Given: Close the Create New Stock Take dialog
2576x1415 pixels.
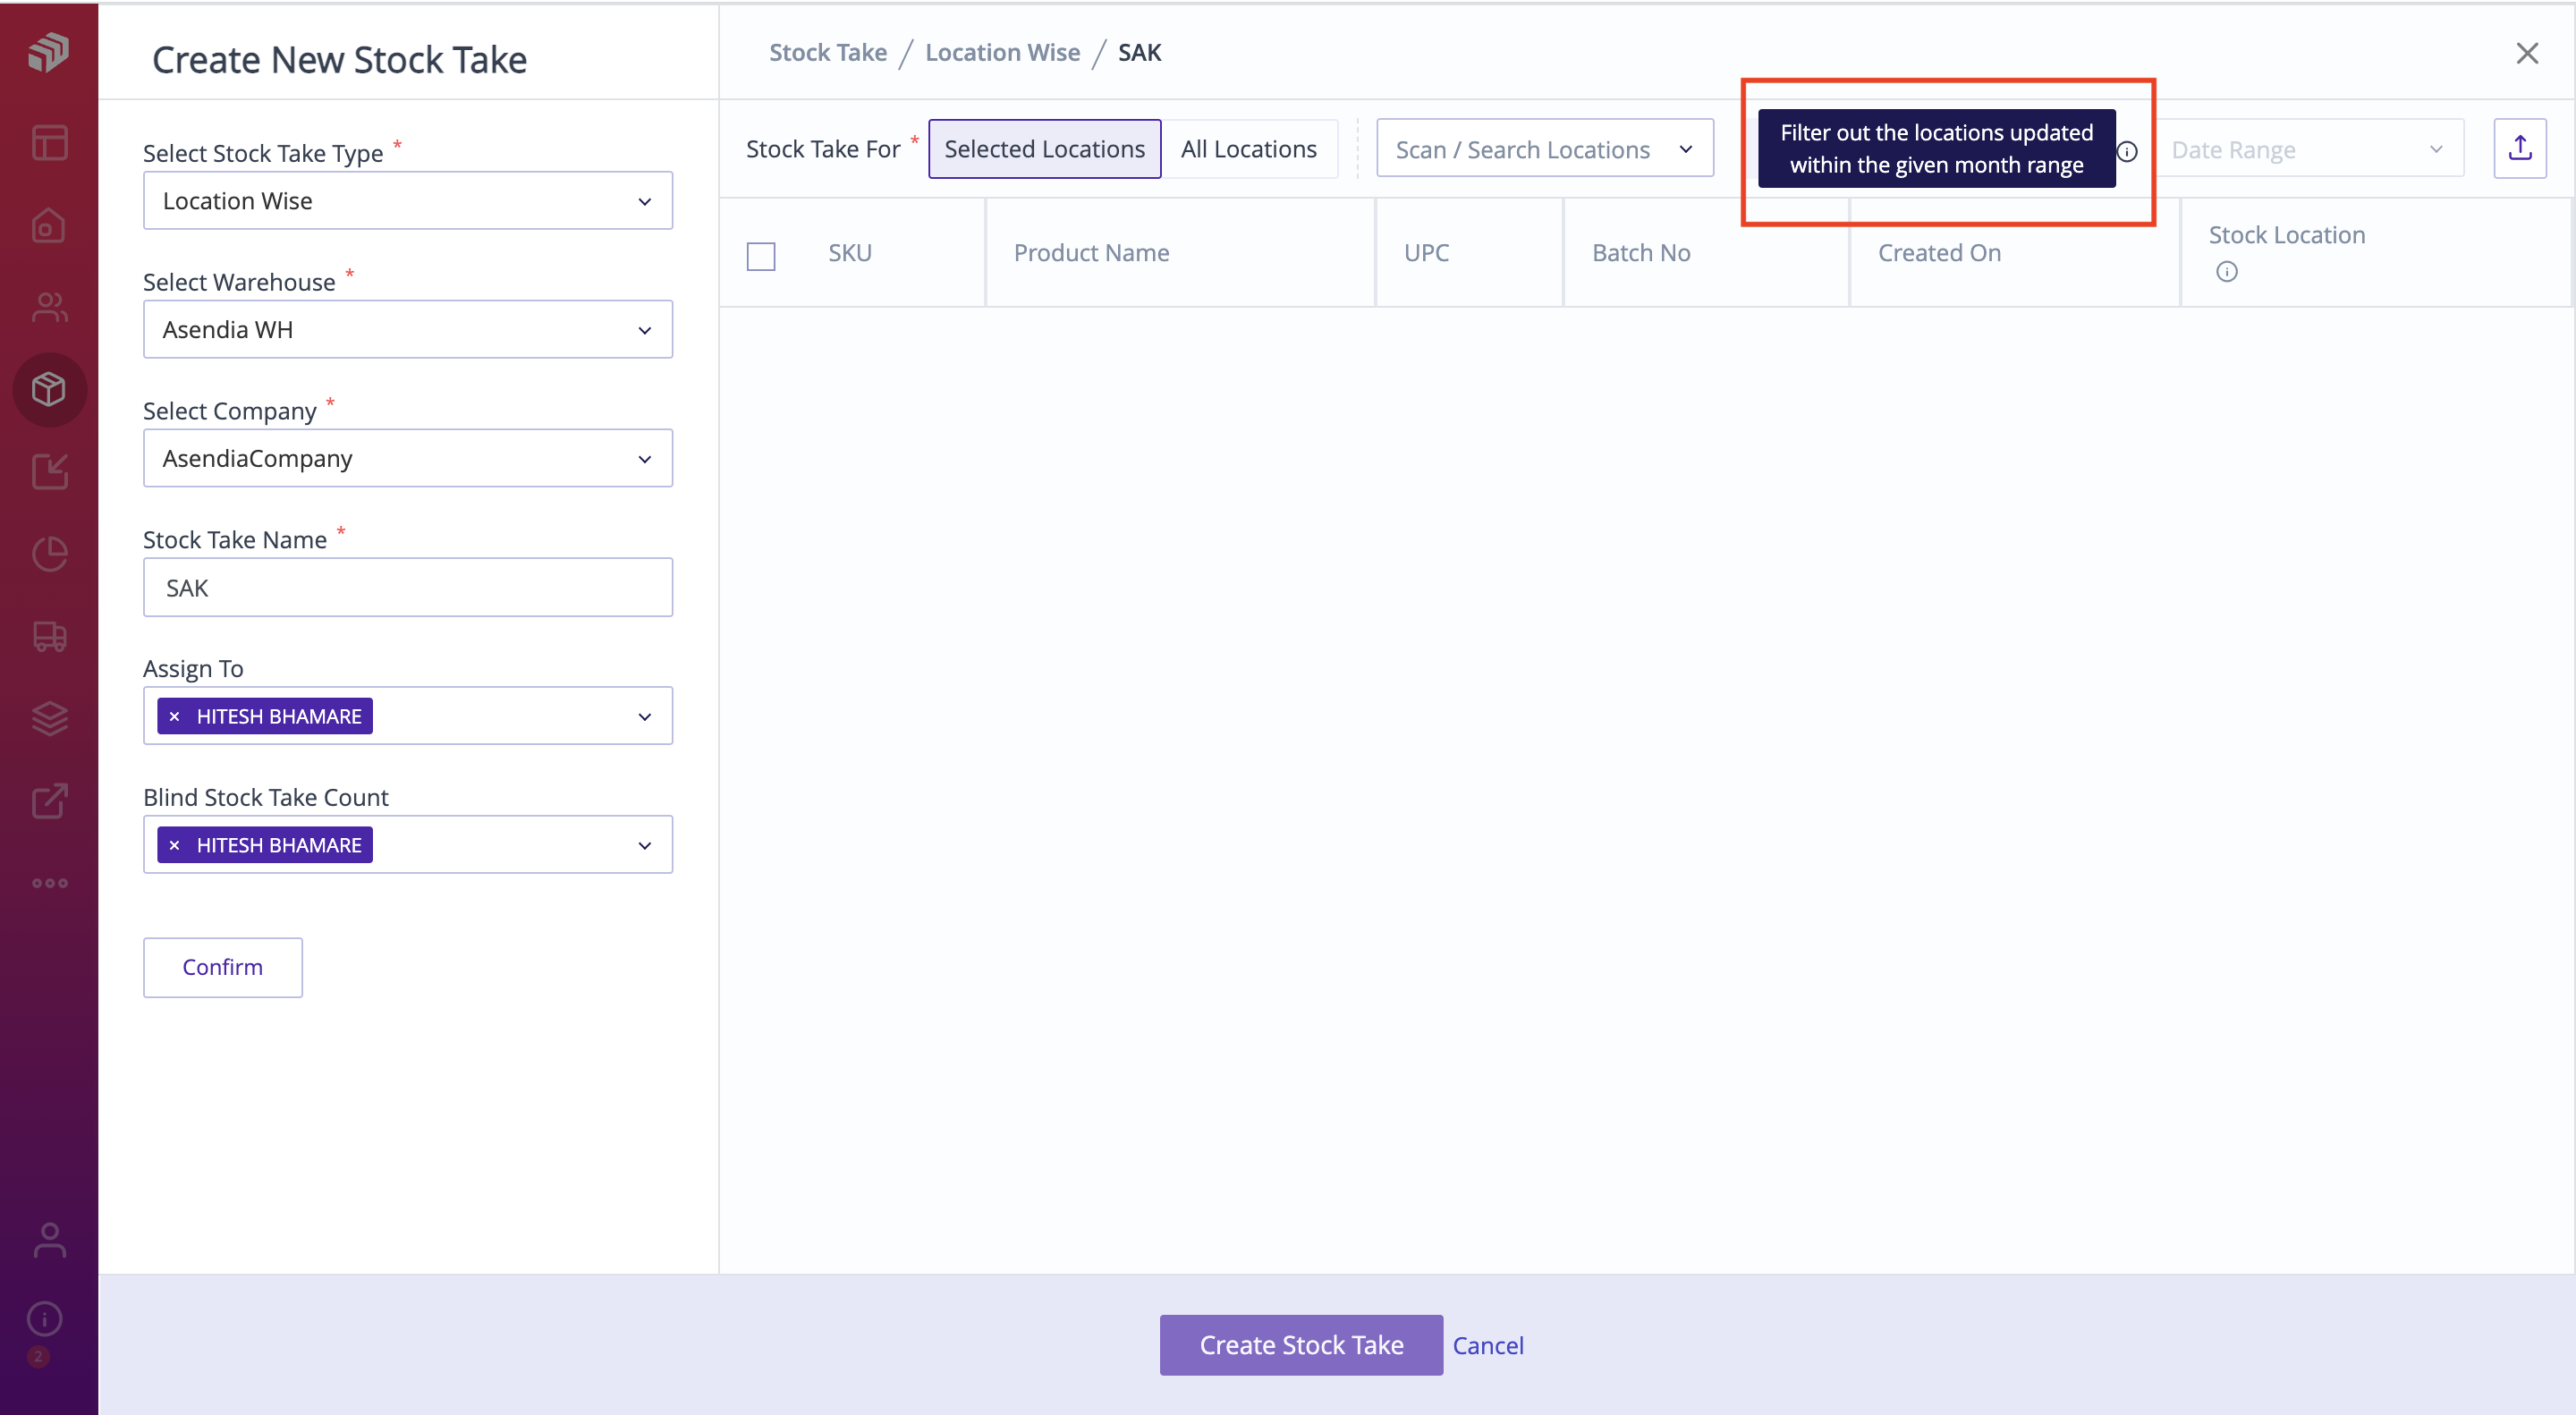Looking at the screenshot, I should coord(2527,53).
